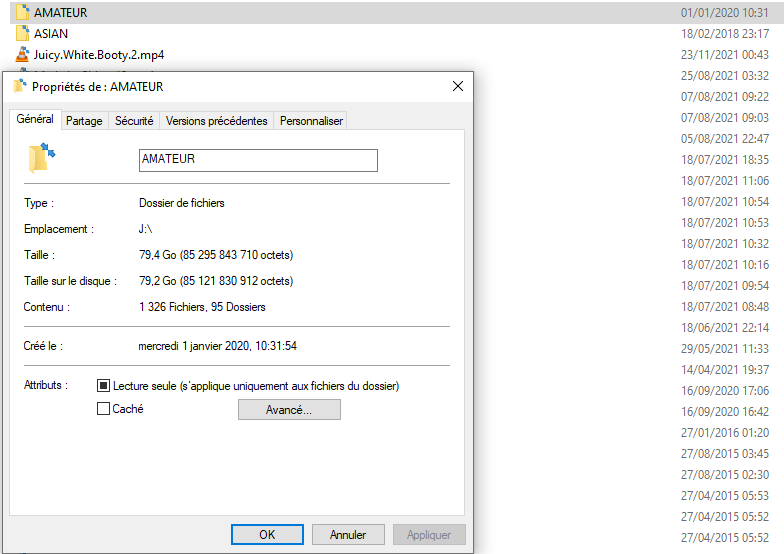Click the VLC cone icon of the mp4 file
The width and height of the screenshot is (784, 554).
(22, 55)
